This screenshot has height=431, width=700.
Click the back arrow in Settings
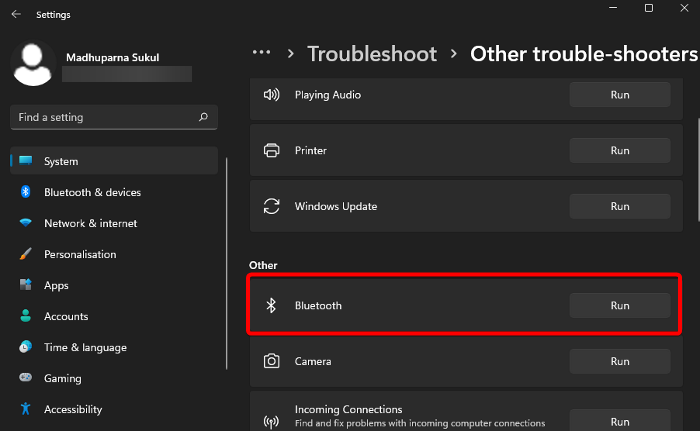[16, 15]
